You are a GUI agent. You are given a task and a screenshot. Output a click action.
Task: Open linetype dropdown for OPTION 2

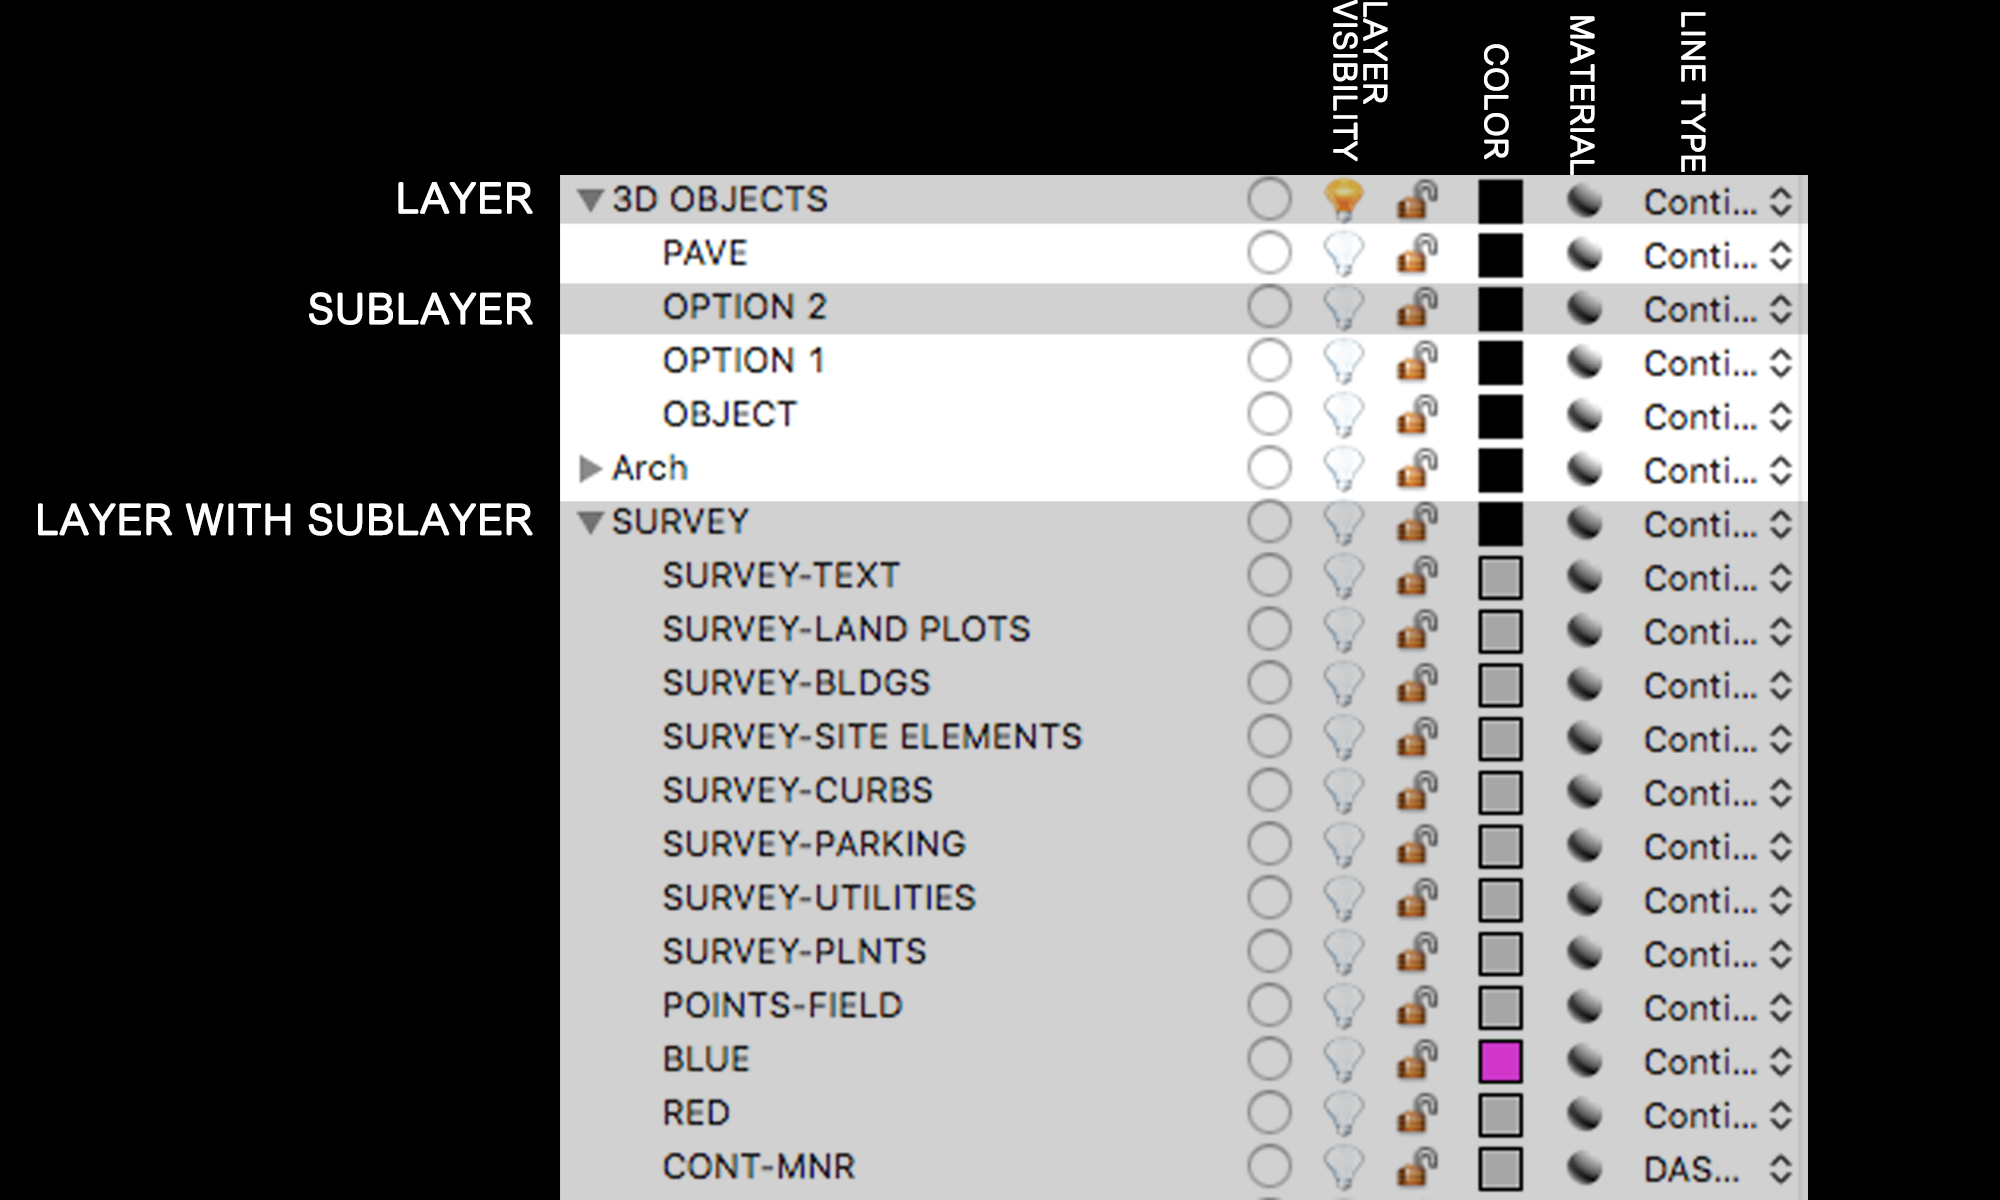(1718, 310)
